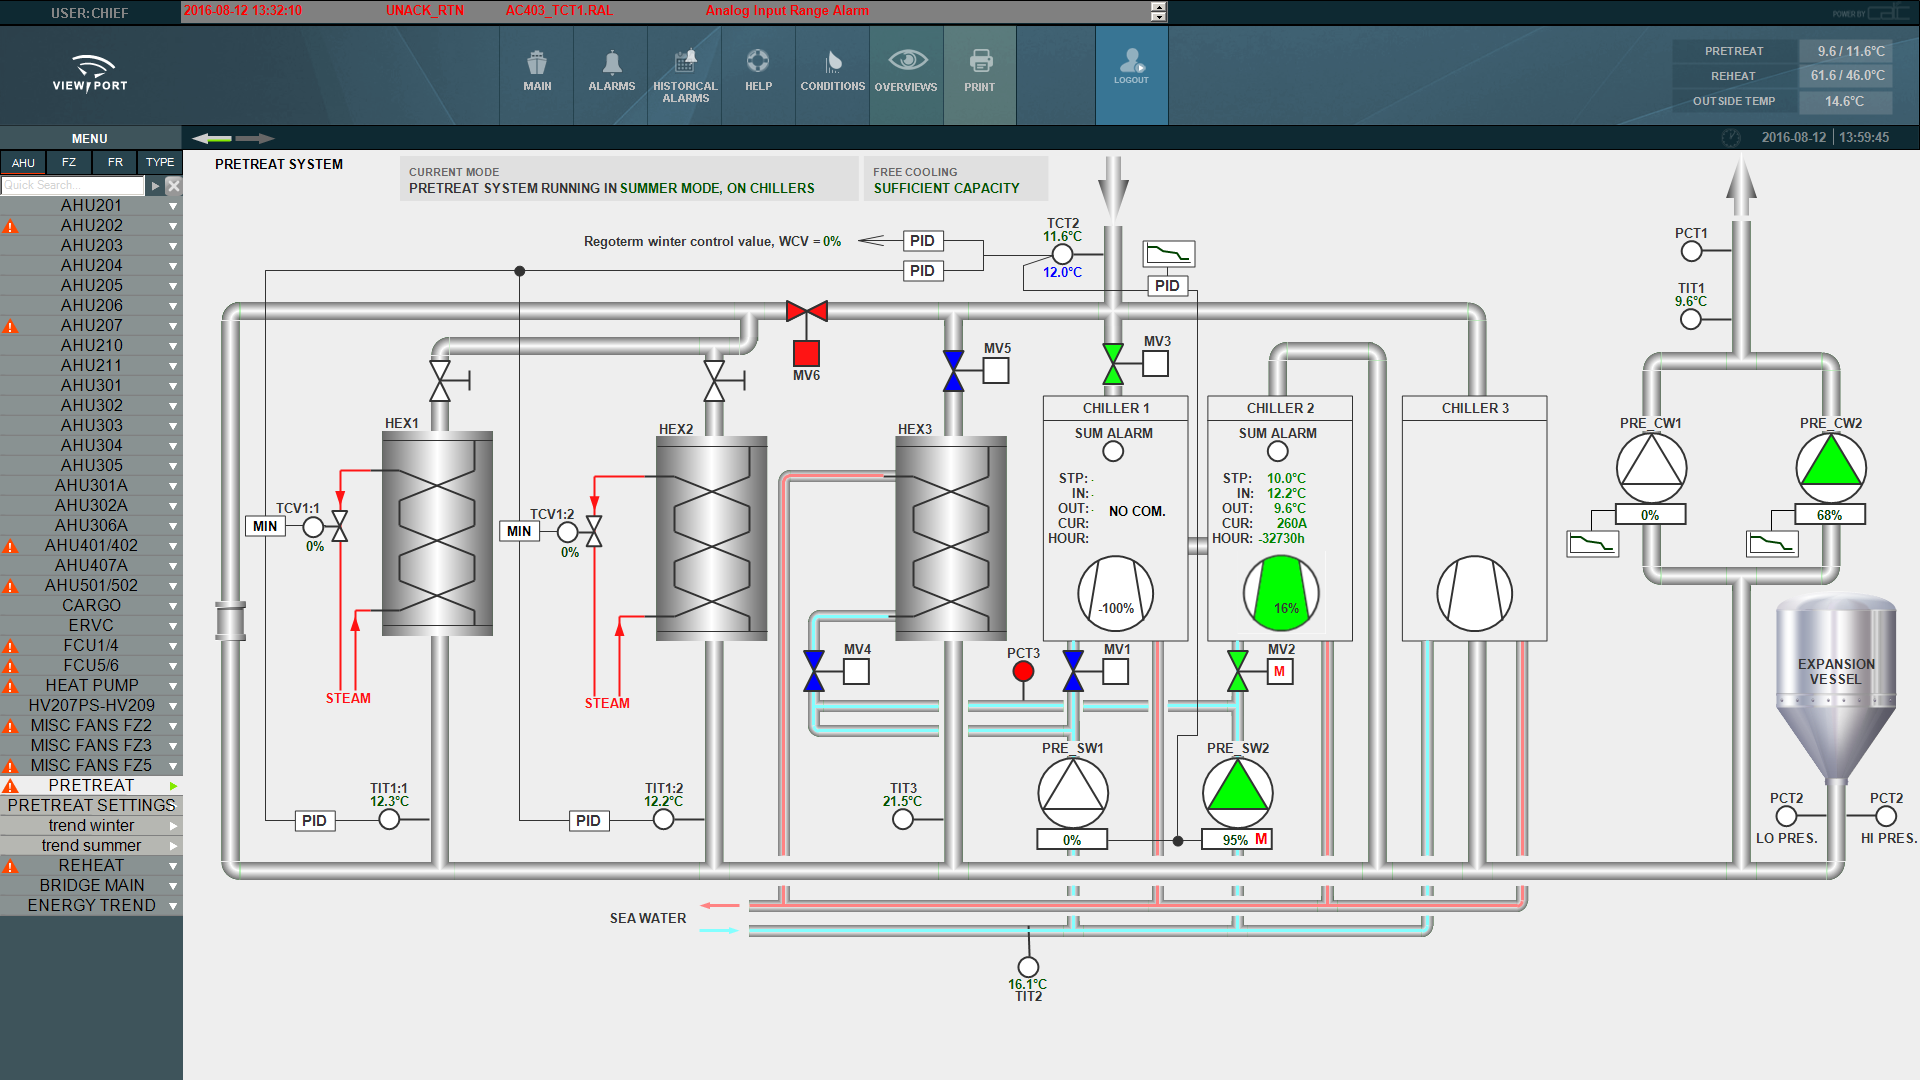Screen dimensions: 1920x1080
Task: Select the TYPE tab in the menu
Action: click(159, 162)
